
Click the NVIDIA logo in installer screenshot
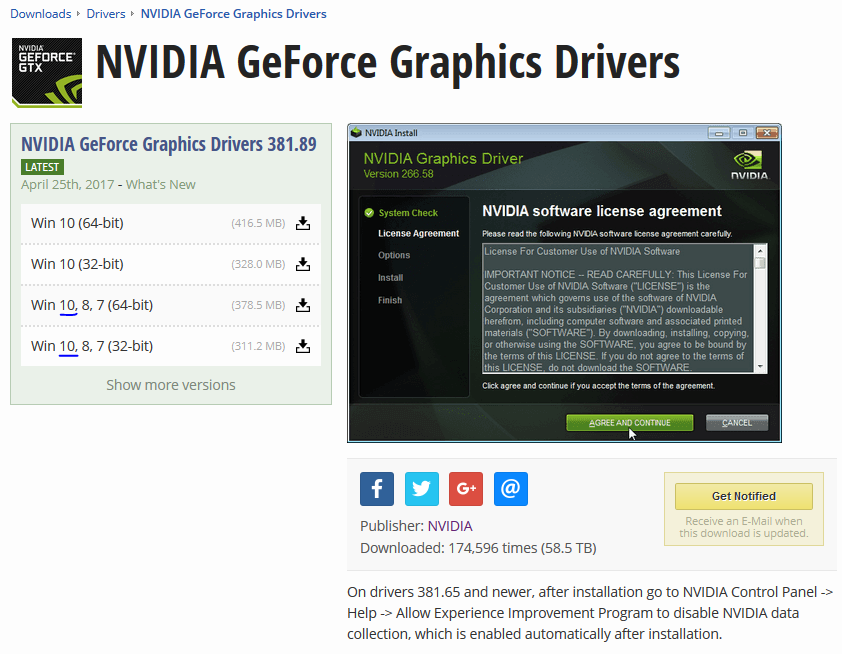749,165
